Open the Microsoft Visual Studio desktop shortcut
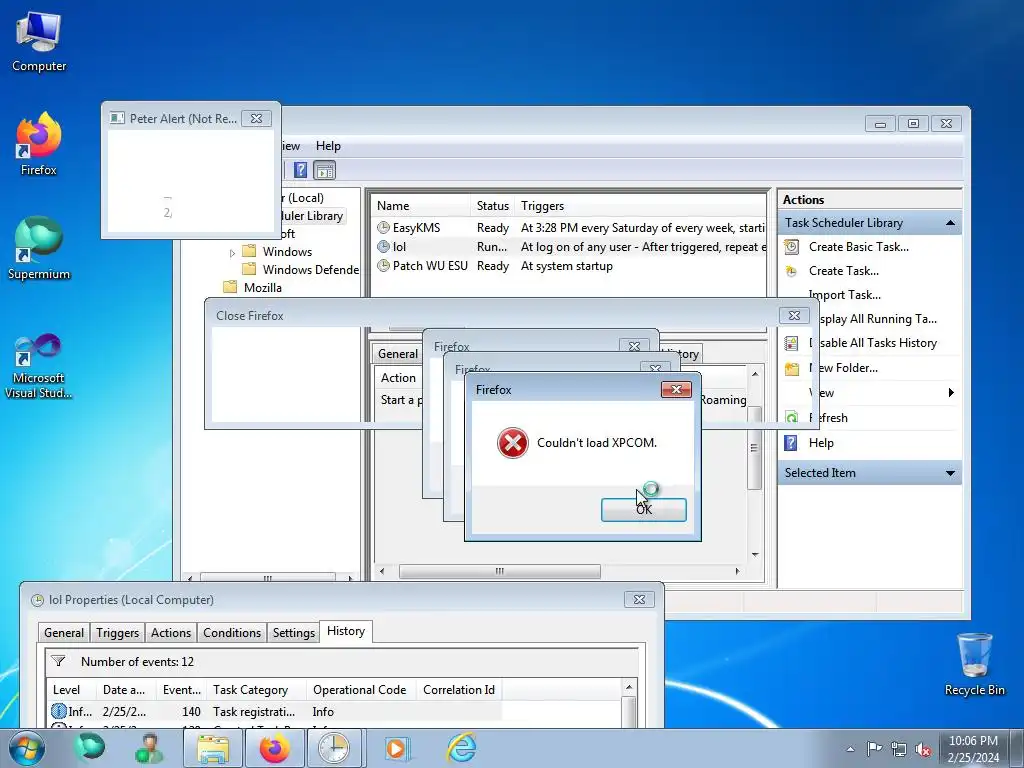1024x768 pixels. click(x=39, y=366)
